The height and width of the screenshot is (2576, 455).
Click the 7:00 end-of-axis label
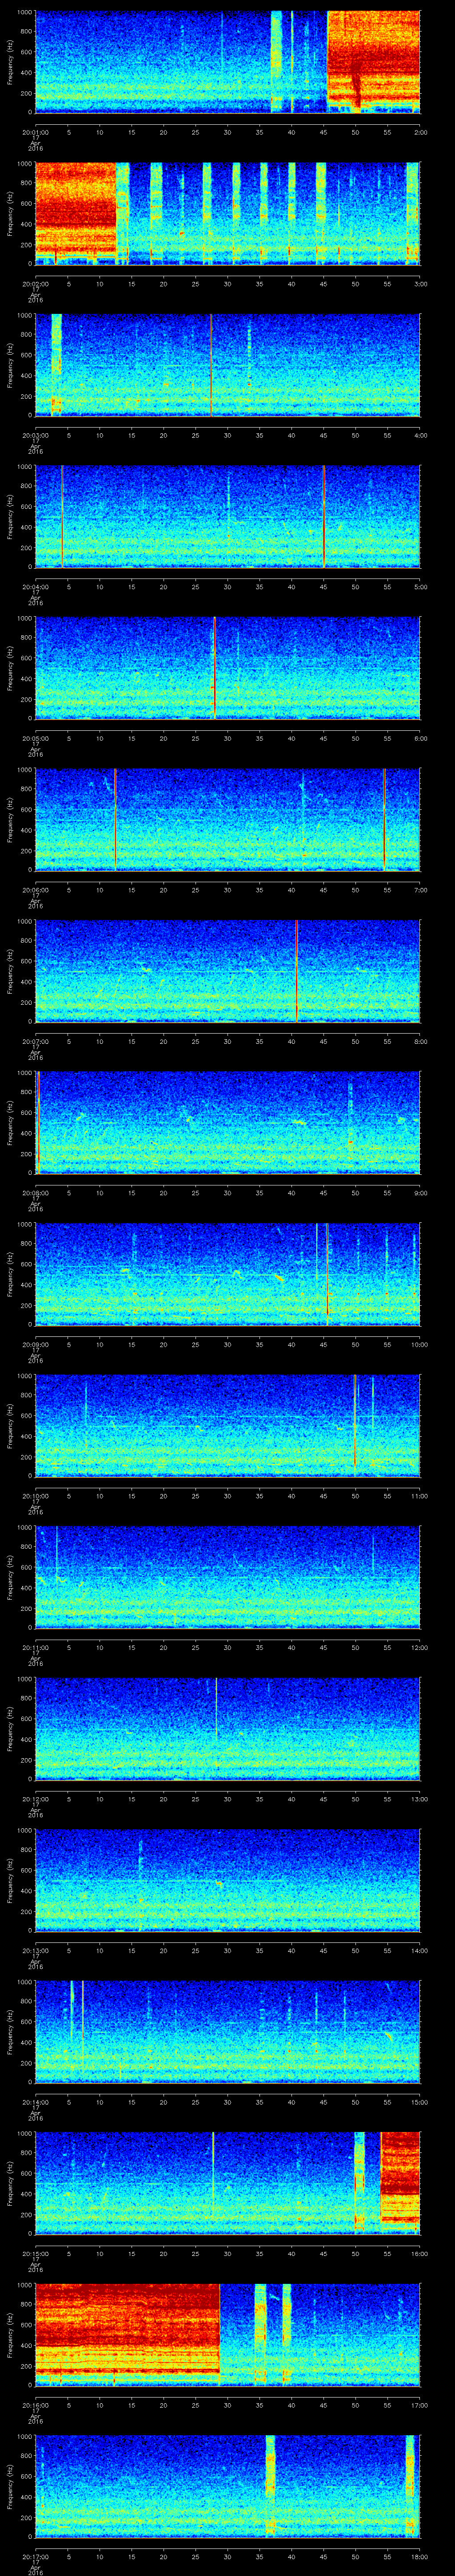[420, 890]
